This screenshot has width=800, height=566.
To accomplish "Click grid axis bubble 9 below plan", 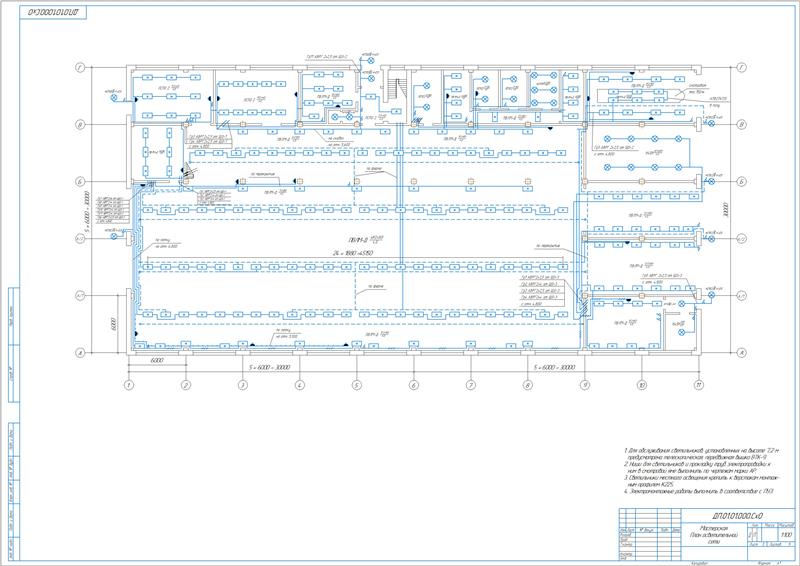I will (585, 385).
